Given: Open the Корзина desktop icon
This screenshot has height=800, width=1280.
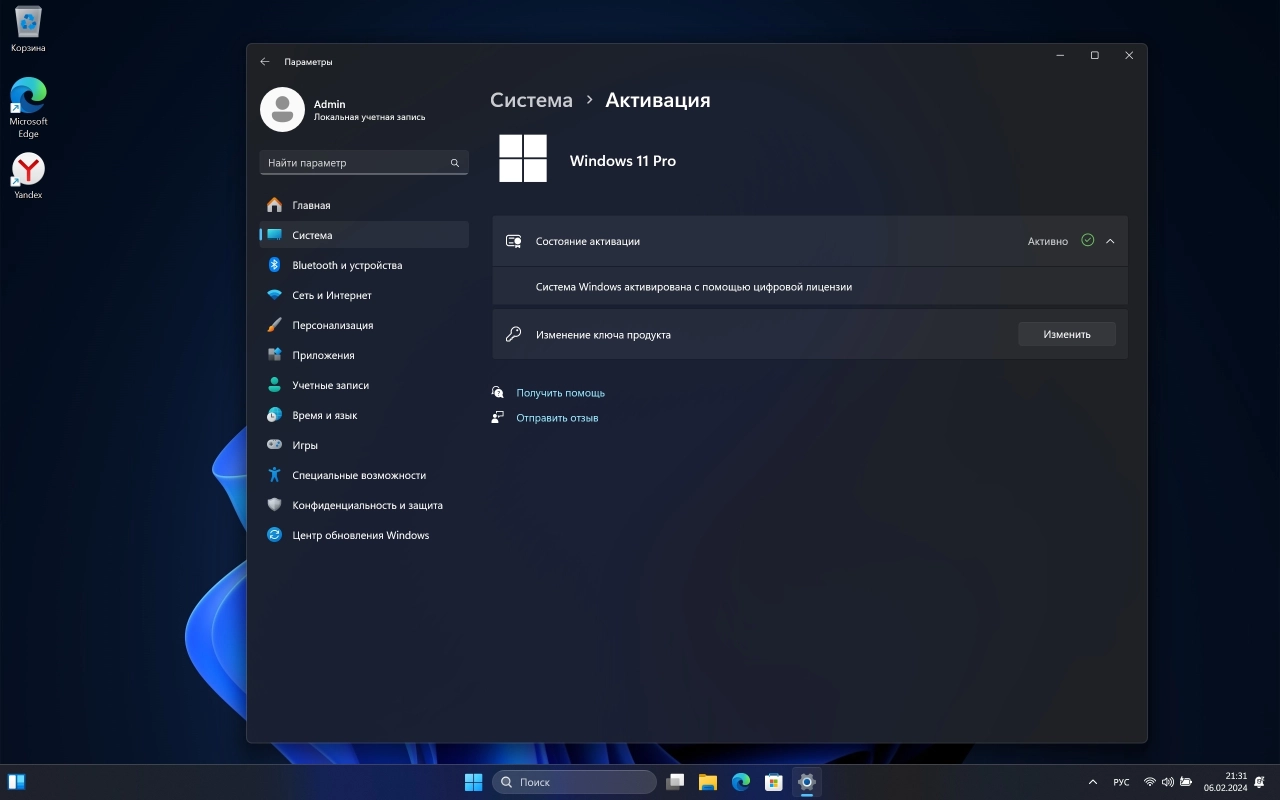Looking at the screenshot, I should coord(28,29).
